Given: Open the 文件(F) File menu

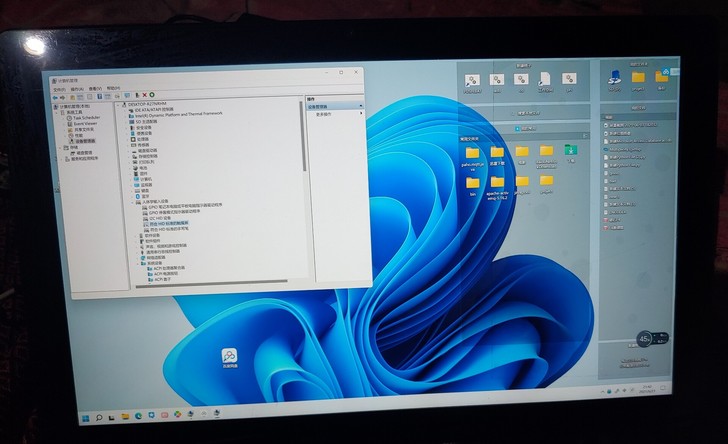Looking at the screenshot, I should pos(59,90).
